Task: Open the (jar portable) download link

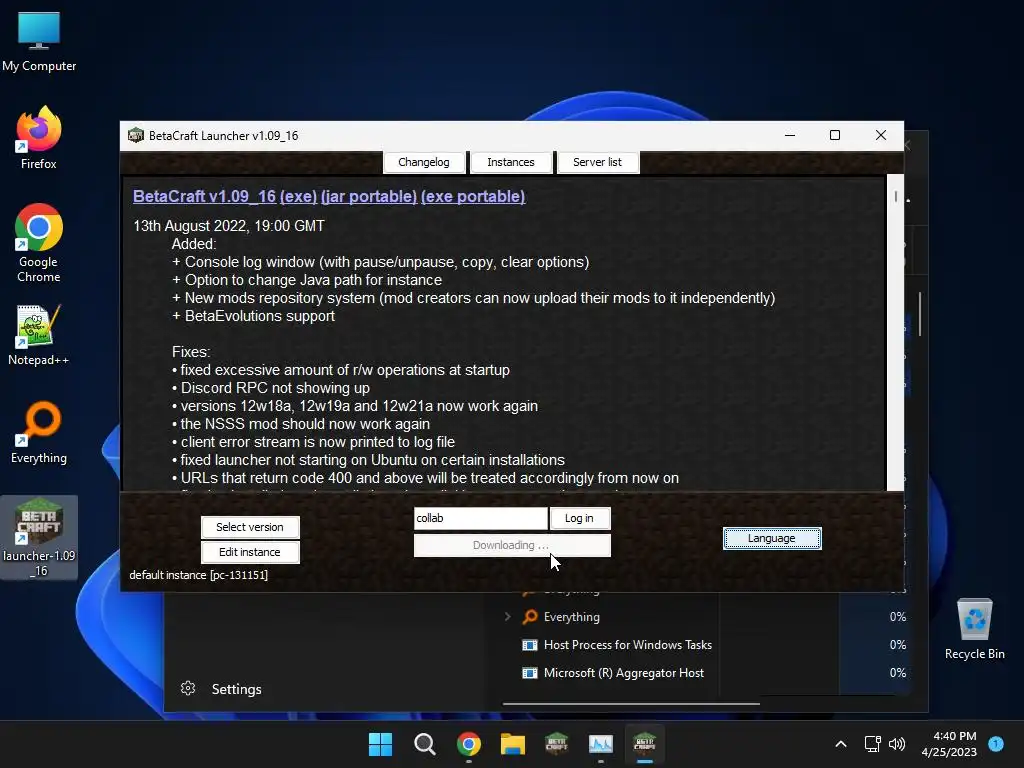Action: click(369, 197)
